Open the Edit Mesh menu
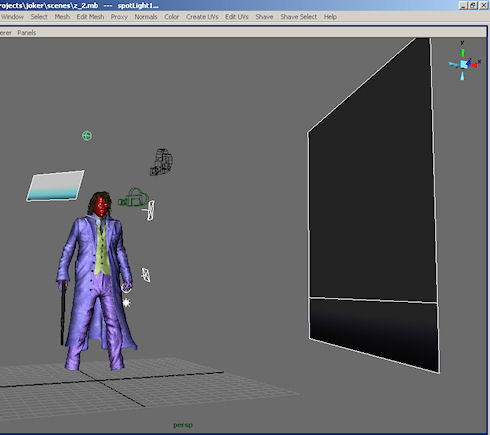This screenshot has height=435, width=490. 90,17
